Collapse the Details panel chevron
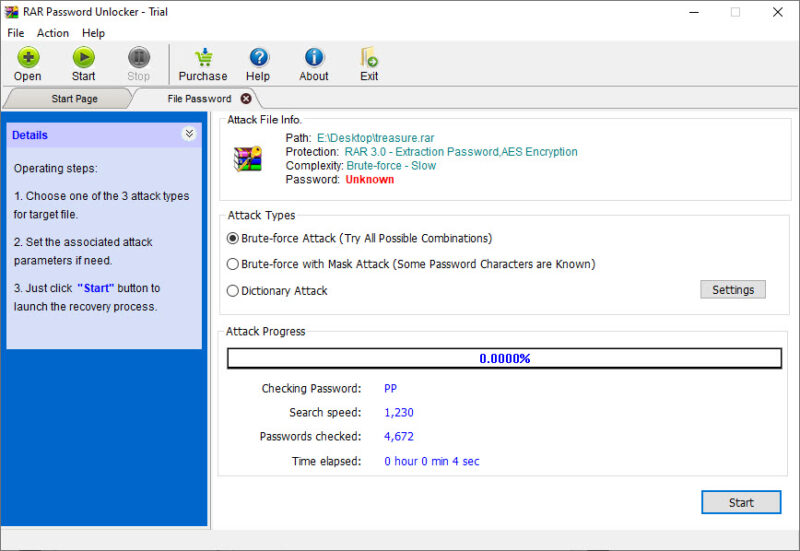 pos(189,134)
